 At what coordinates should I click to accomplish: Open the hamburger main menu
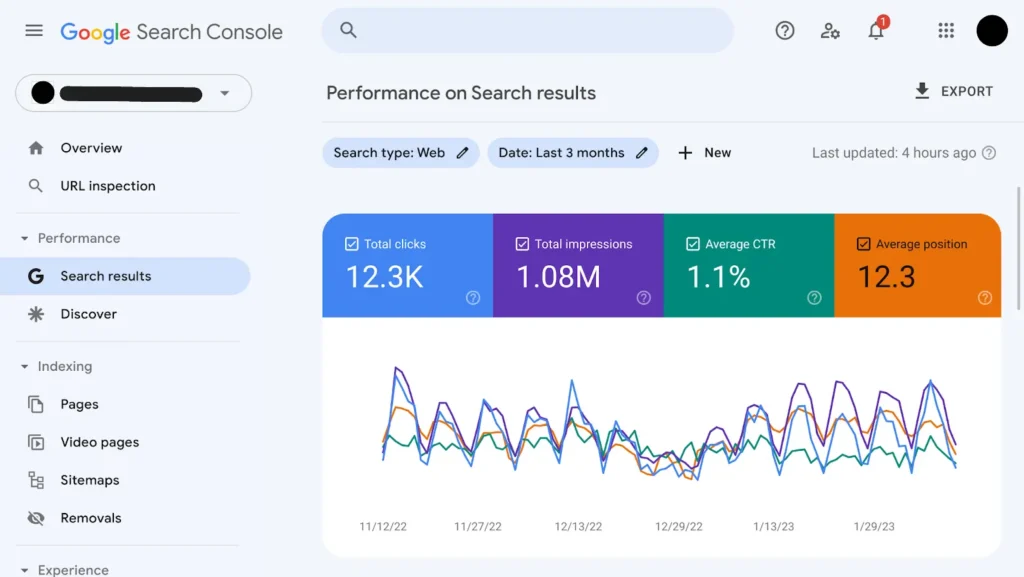(34, 31)
